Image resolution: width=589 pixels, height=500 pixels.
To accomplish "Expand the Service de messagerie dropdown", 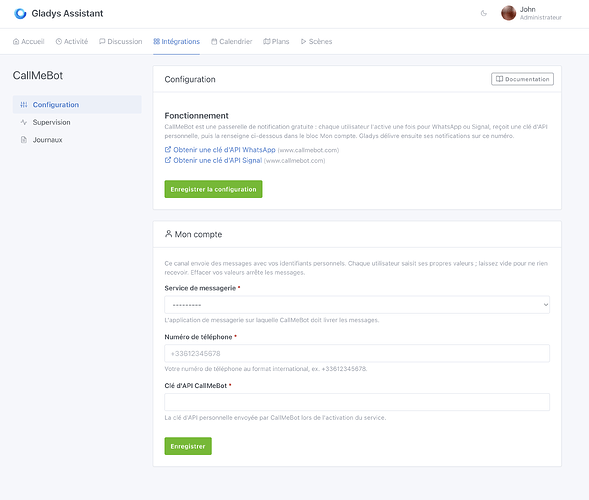I will 357,305.
